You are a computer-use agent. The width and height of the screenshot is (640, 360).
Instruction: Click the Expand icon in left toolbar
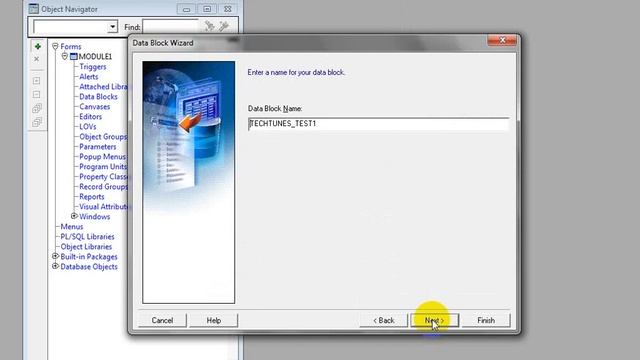click(37, 81)
